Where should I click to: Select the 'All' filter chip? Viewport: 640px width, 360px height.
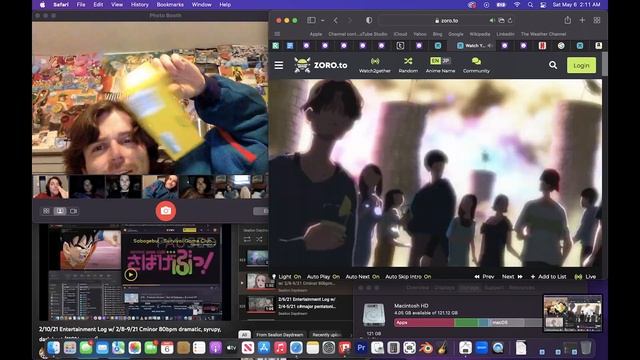point(244,335)
